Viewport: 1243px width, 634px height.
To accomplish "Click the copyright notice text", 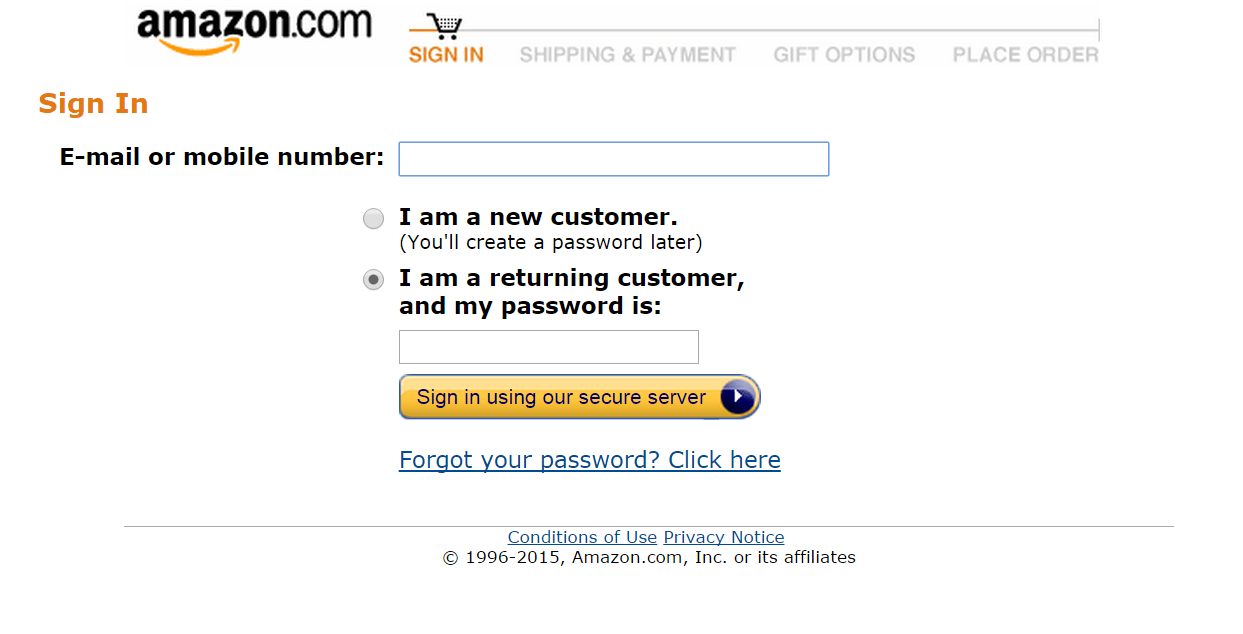I will 648,557.
